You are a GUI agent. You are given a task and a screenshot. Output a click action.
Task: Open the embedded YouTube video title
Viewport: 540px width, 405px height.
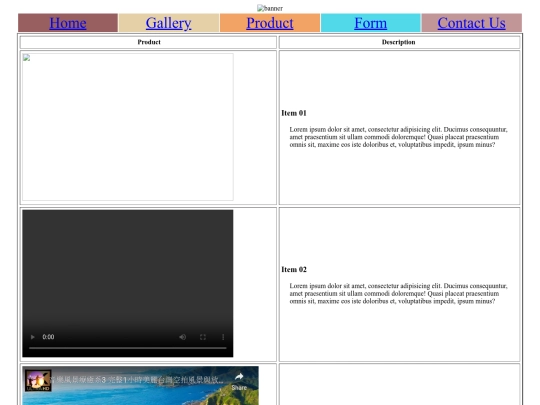[138, 380]
